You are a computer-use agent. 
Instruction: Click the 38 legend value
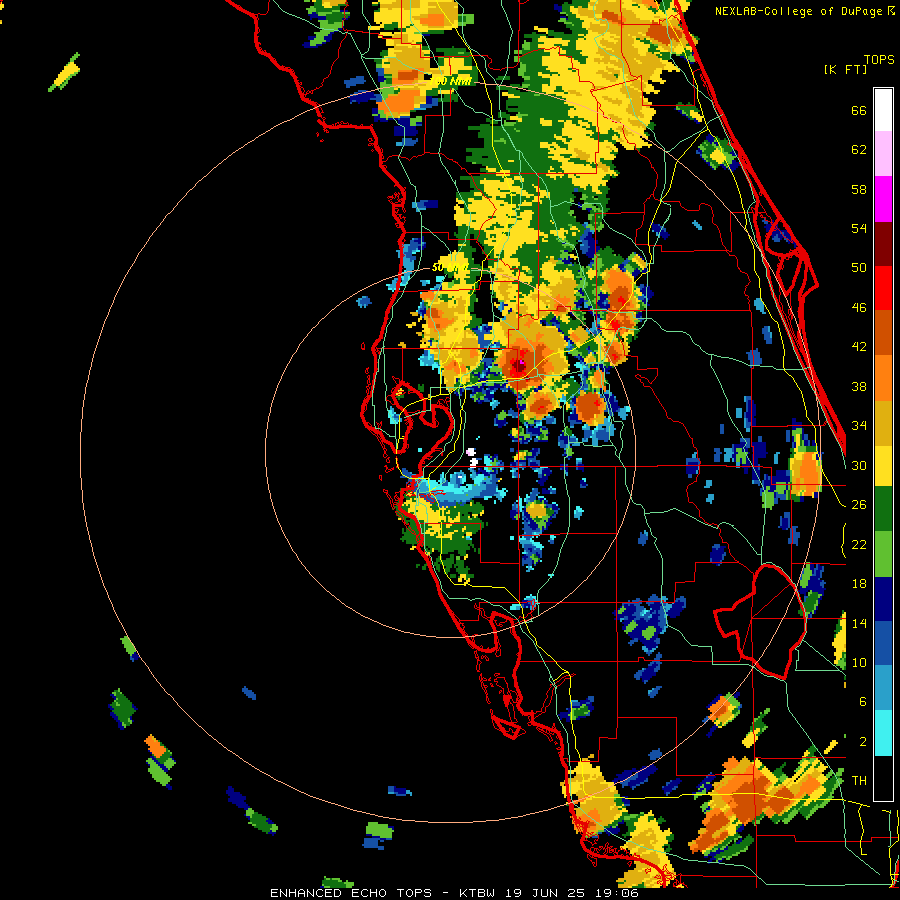(x=859, y=386)
